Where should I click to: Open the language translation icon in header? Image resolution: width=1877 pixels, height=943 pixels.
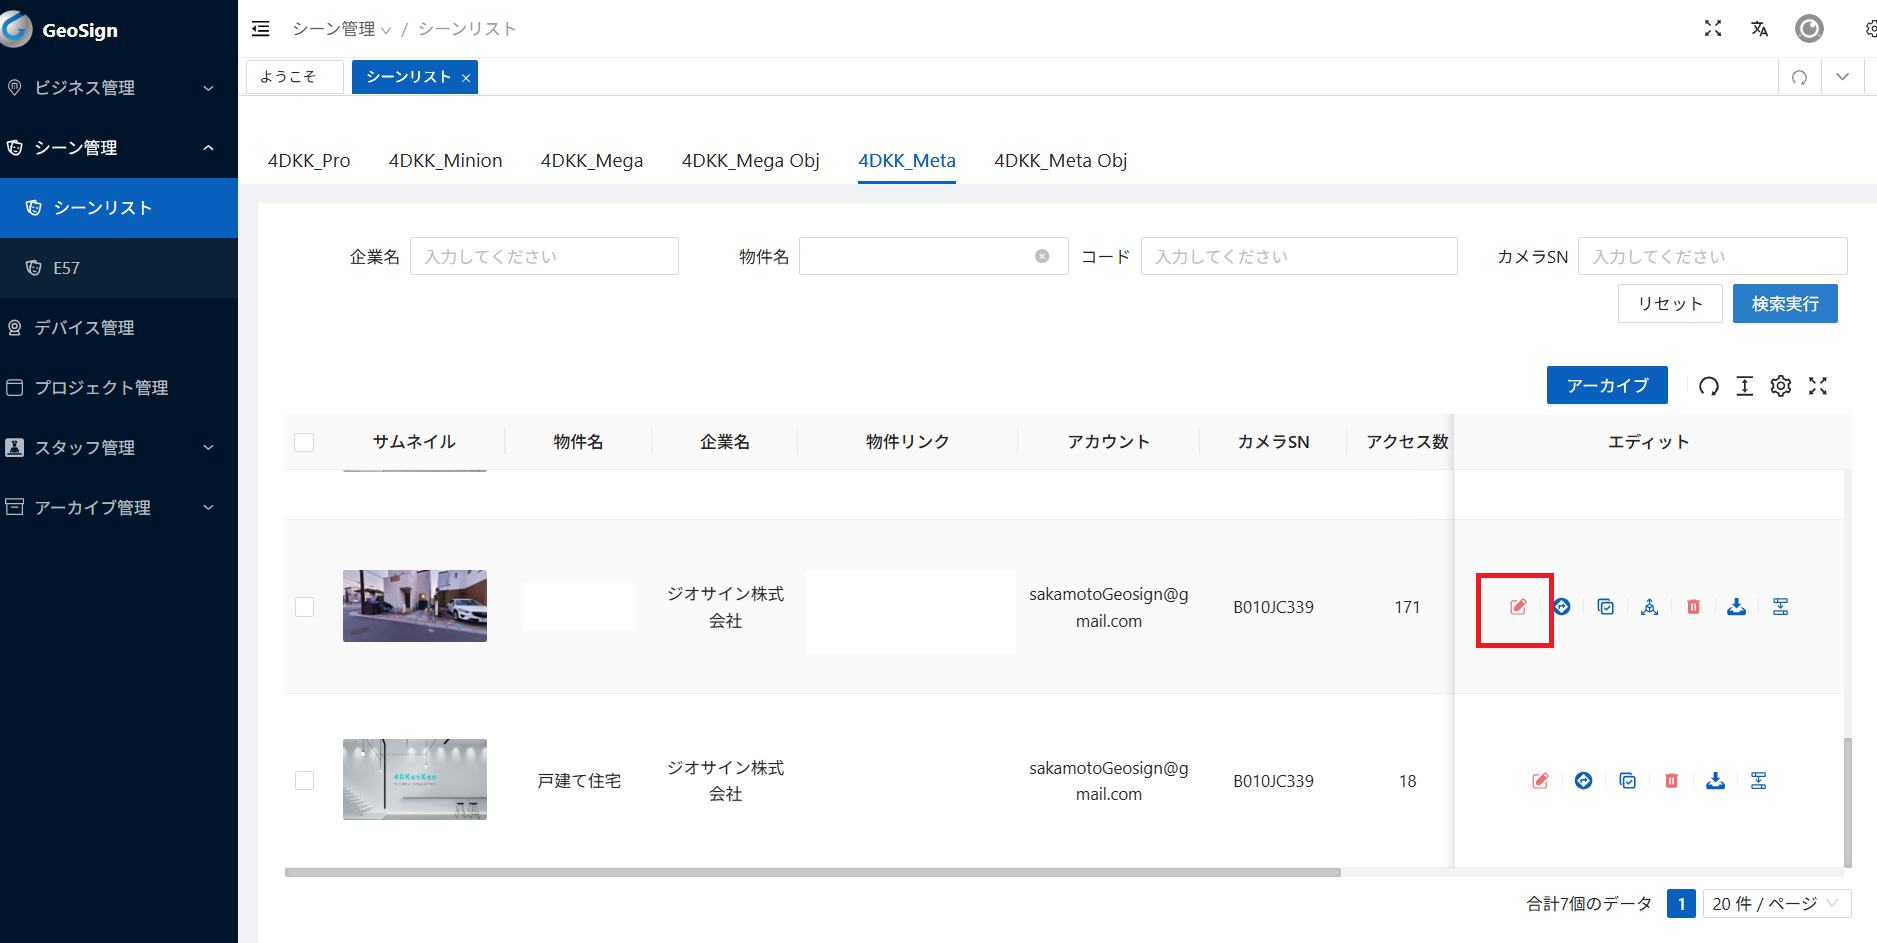[x=1759, y=29]
